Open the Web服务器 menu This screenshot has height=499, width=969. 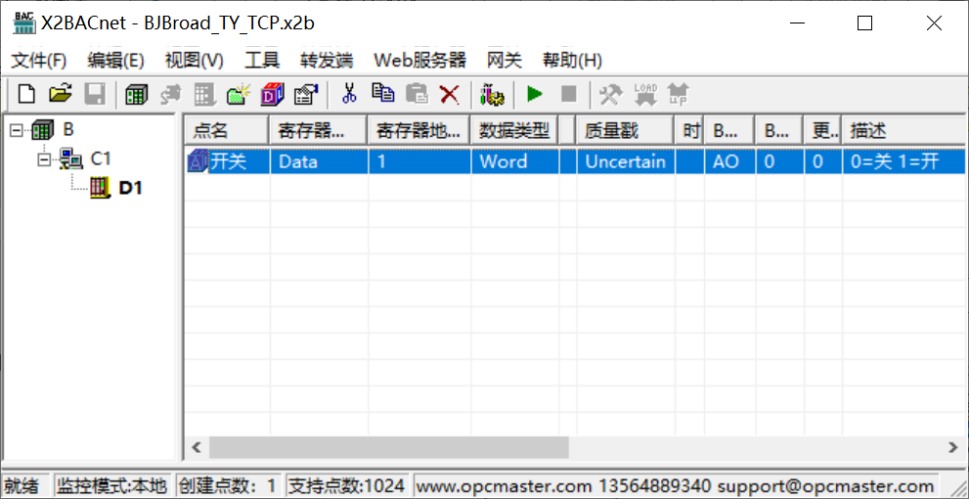tap(420, 61)
